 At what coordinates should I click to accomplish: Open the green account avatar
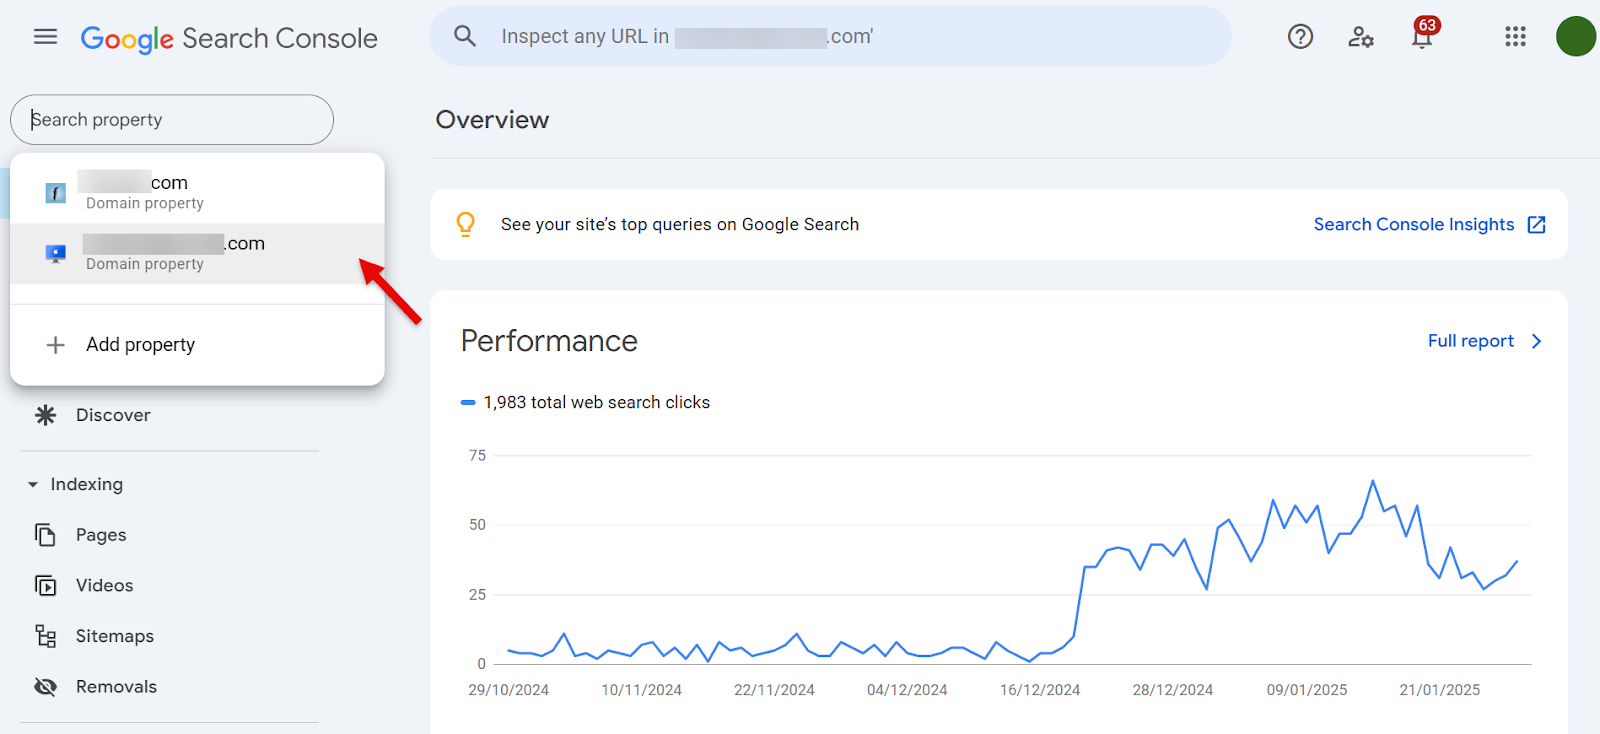[1576, 37]
